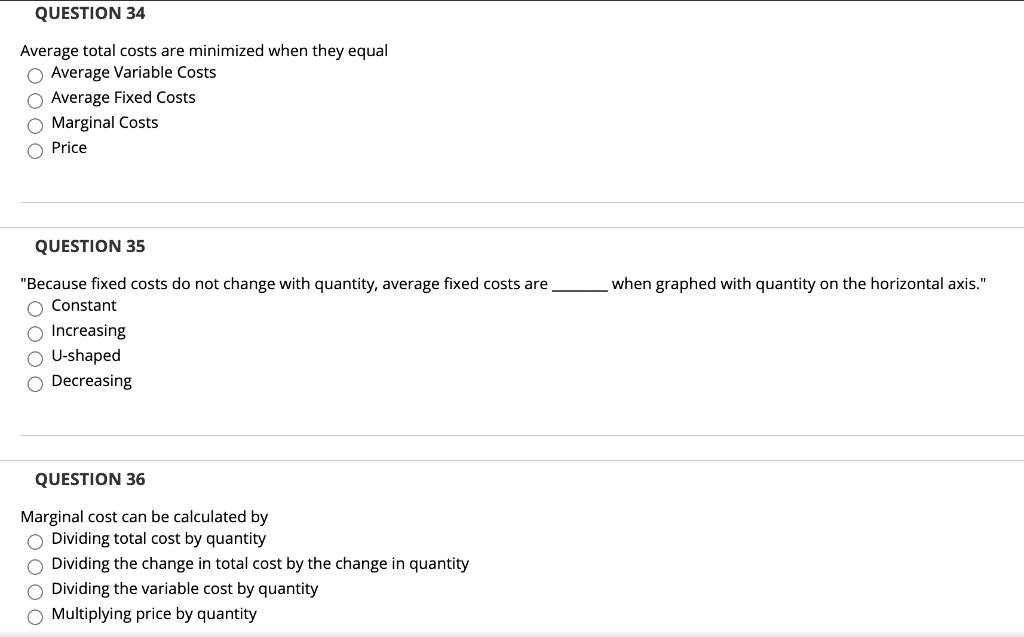Viewport: 1024px width, 637px height.
Task: Select U-shaped for Question 35
Action: (x=35, y=358)
